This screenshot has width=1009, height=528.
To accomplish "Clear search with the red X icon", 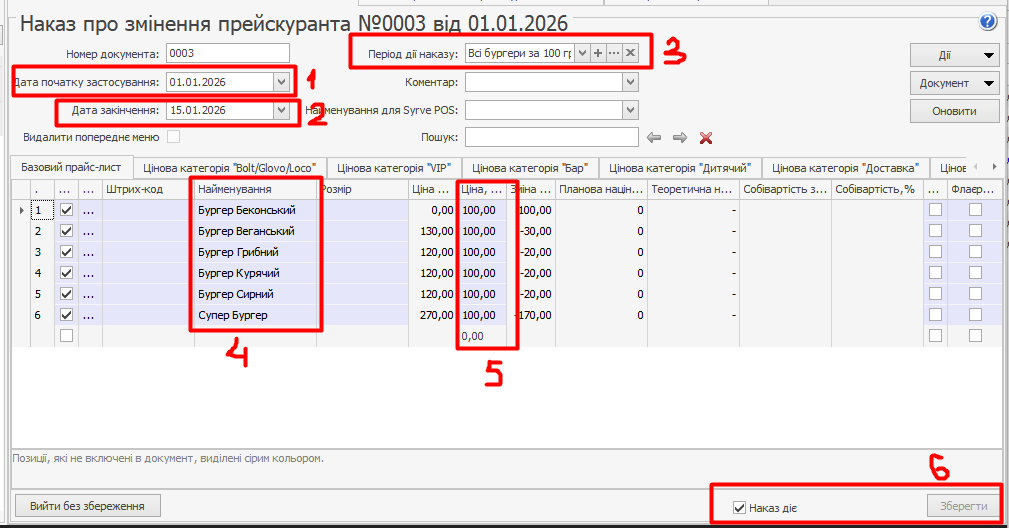I will (x=705, y=138).
